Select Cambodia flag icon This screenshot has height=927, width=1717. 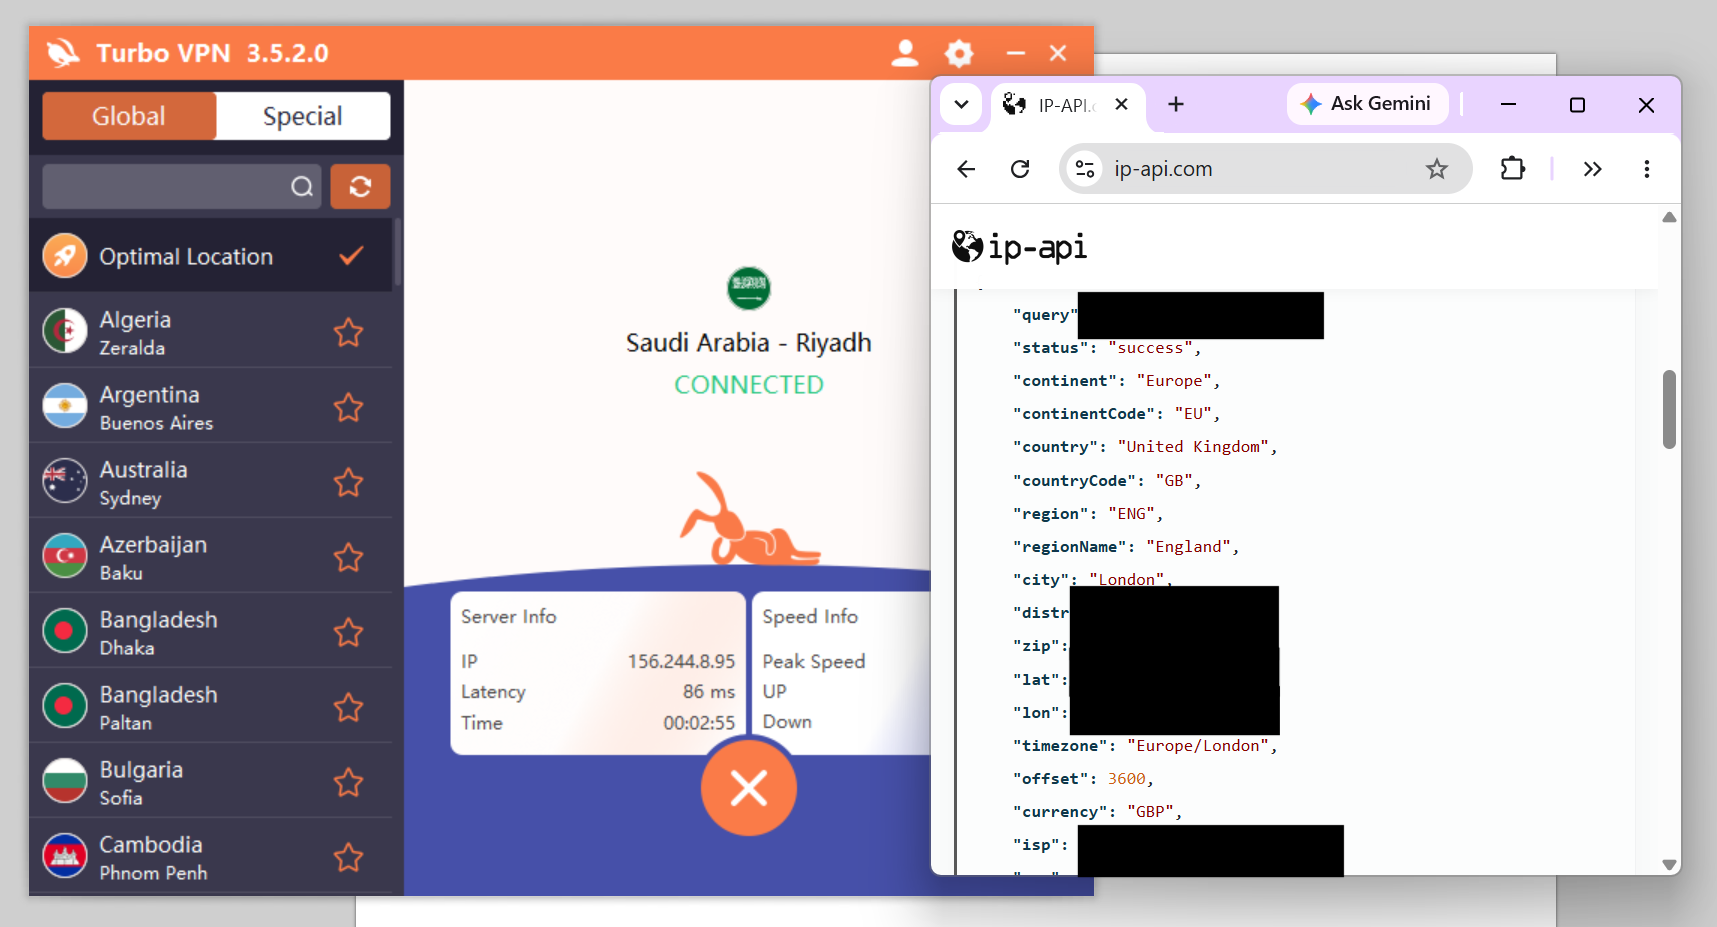(x=65, y=856)
